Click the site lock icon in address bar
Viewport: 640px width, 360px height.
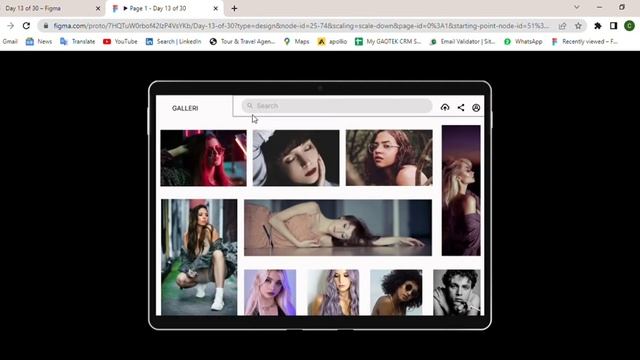pyautogui.click(x=46, y=26)
